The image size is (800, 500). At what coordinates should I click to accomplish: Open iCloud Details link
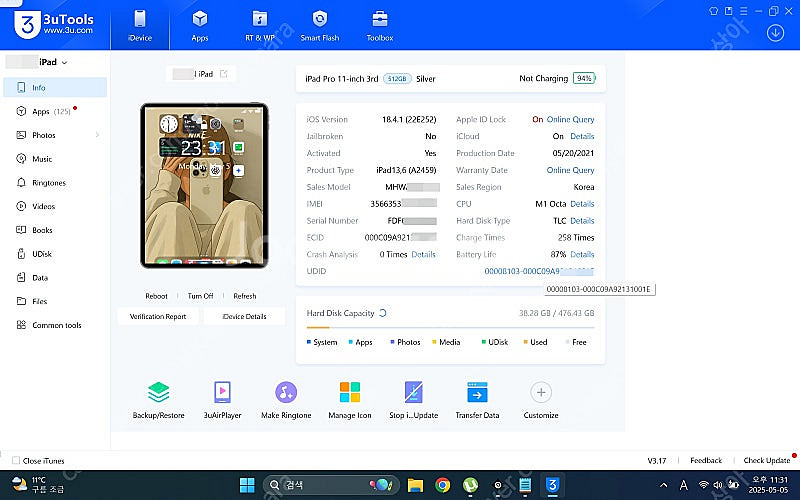(582, 136)
